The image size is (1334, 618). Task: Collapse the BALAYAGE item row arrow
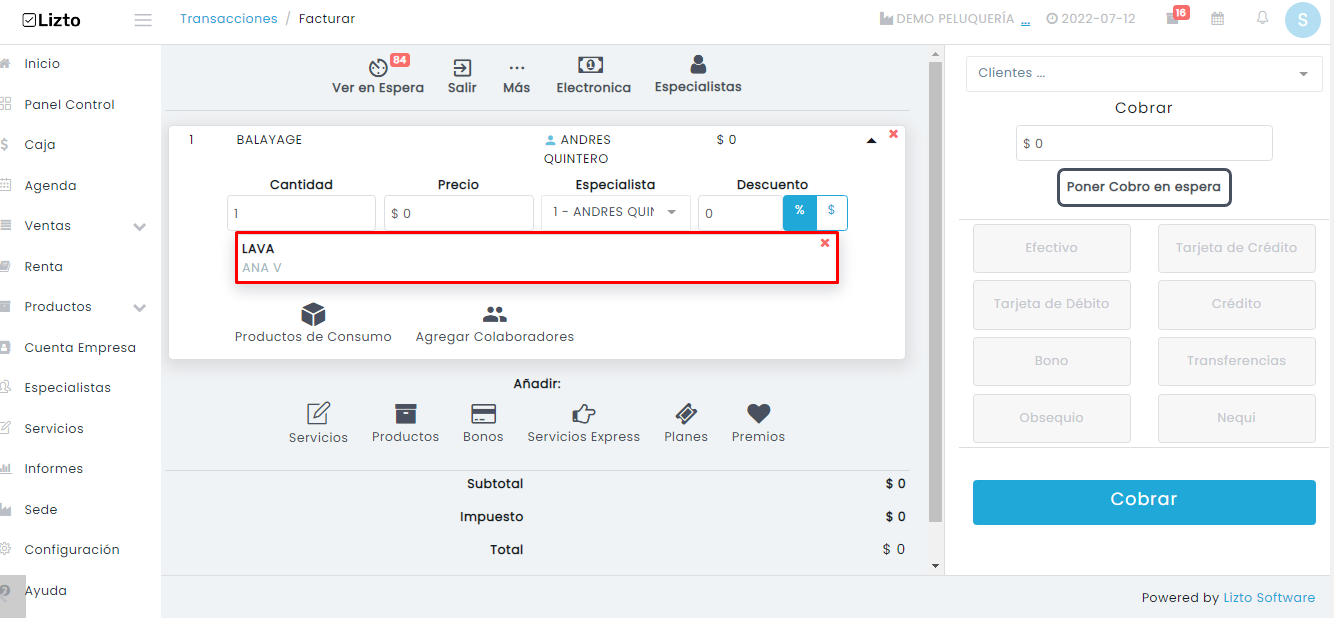871,141
